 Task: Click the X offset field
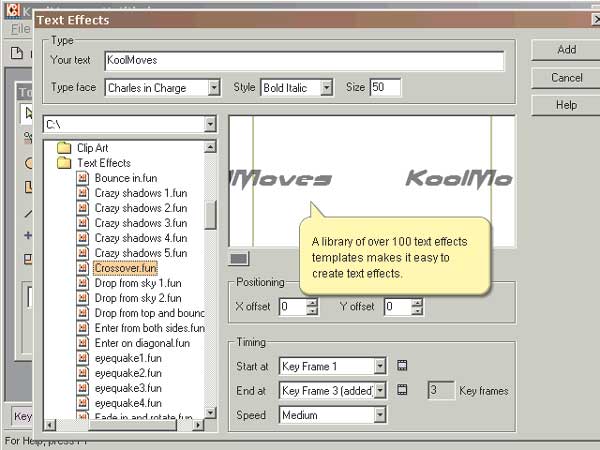[x=293, y=307]
